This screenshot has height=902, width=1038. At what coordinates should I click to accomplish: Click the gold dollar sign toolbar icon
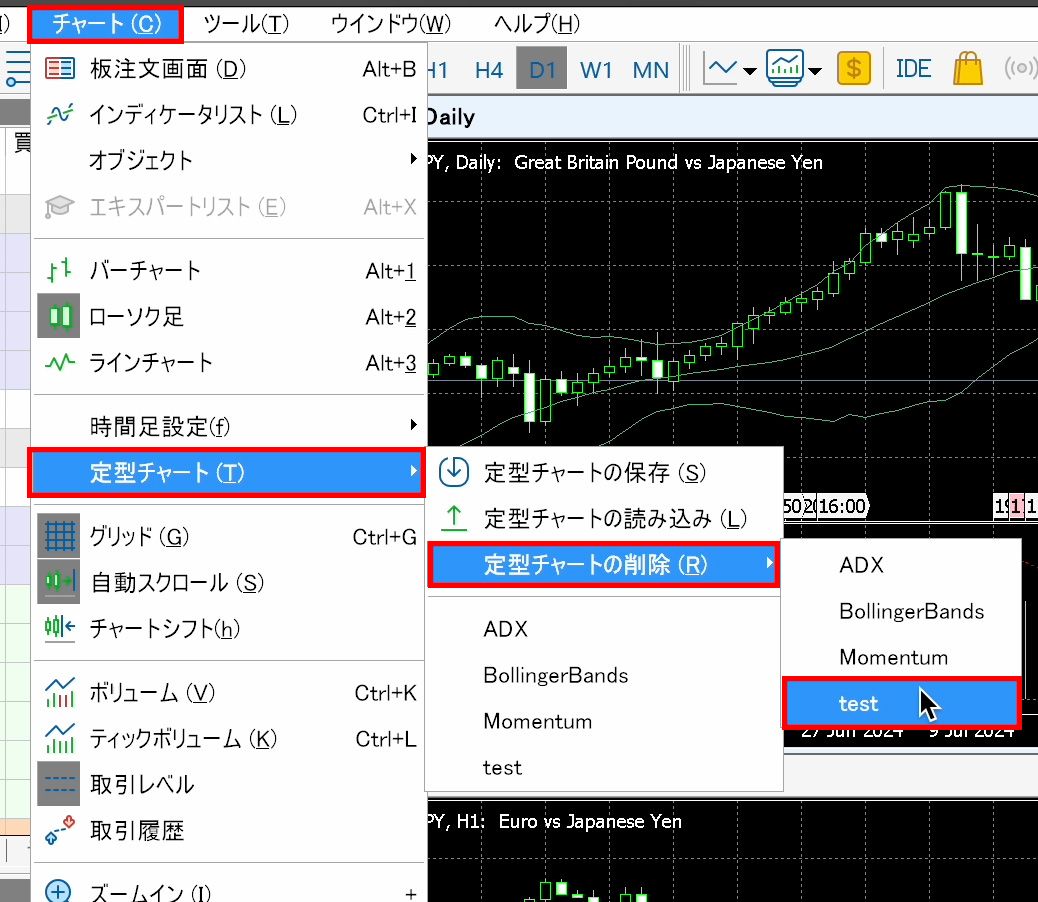pos(854,69)
